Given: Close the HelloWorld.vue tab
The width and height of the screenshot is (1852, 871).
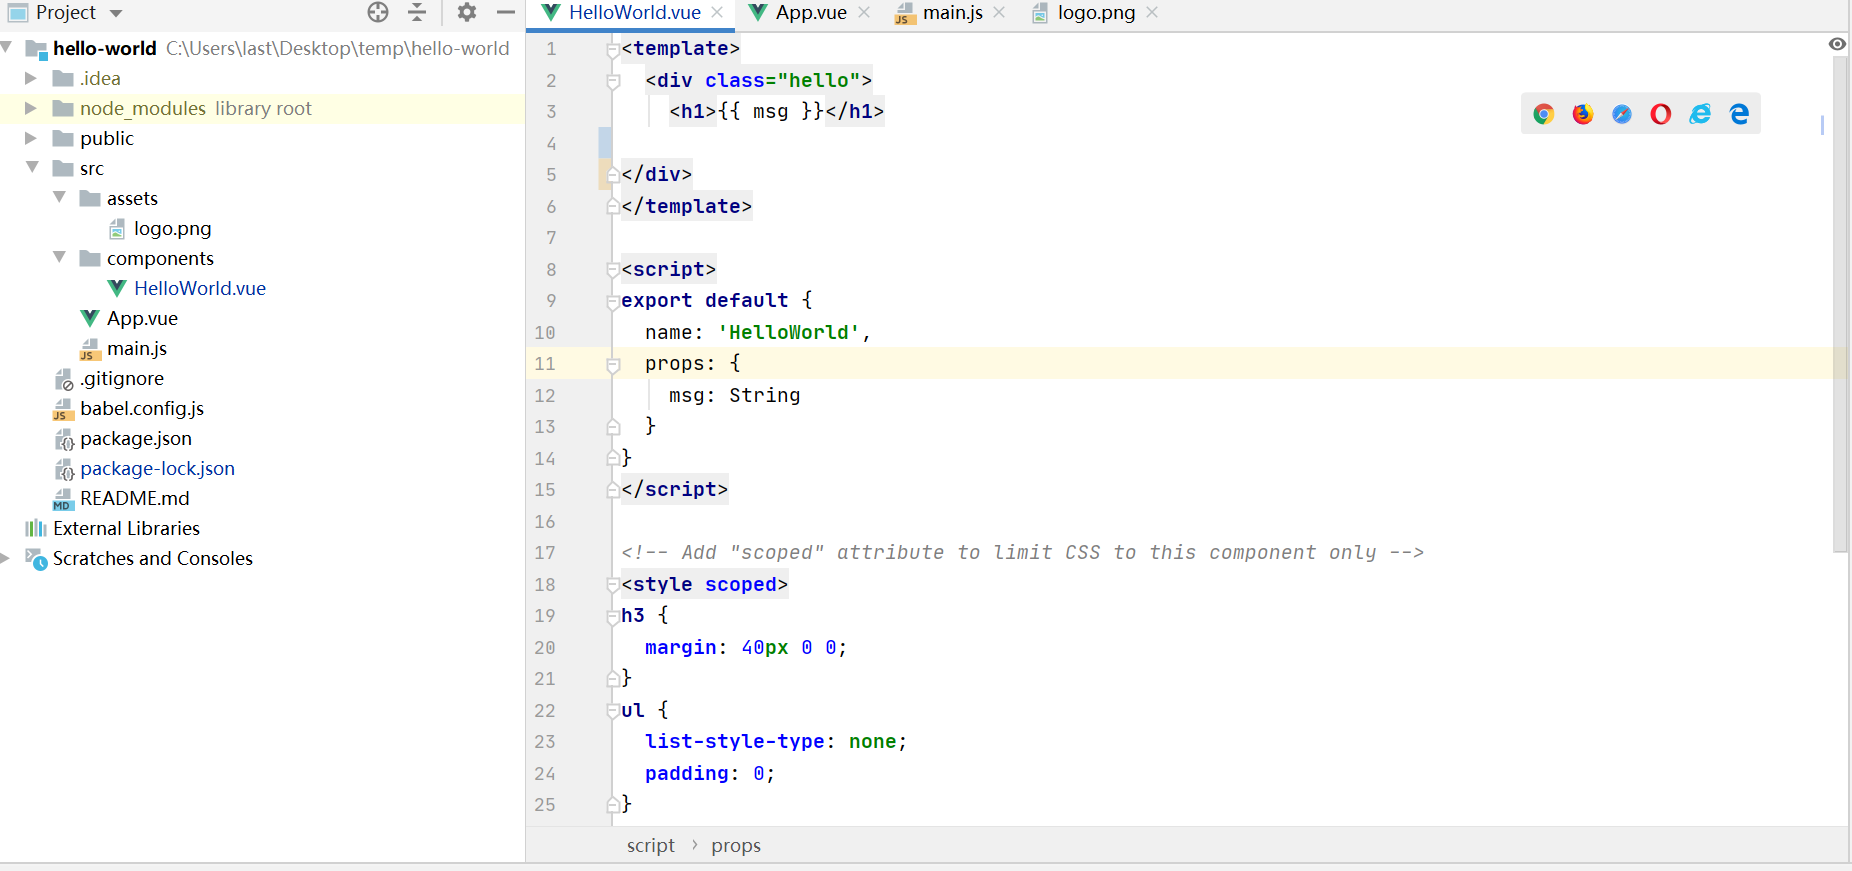Looking at the screenshot, I should (717, 13).
